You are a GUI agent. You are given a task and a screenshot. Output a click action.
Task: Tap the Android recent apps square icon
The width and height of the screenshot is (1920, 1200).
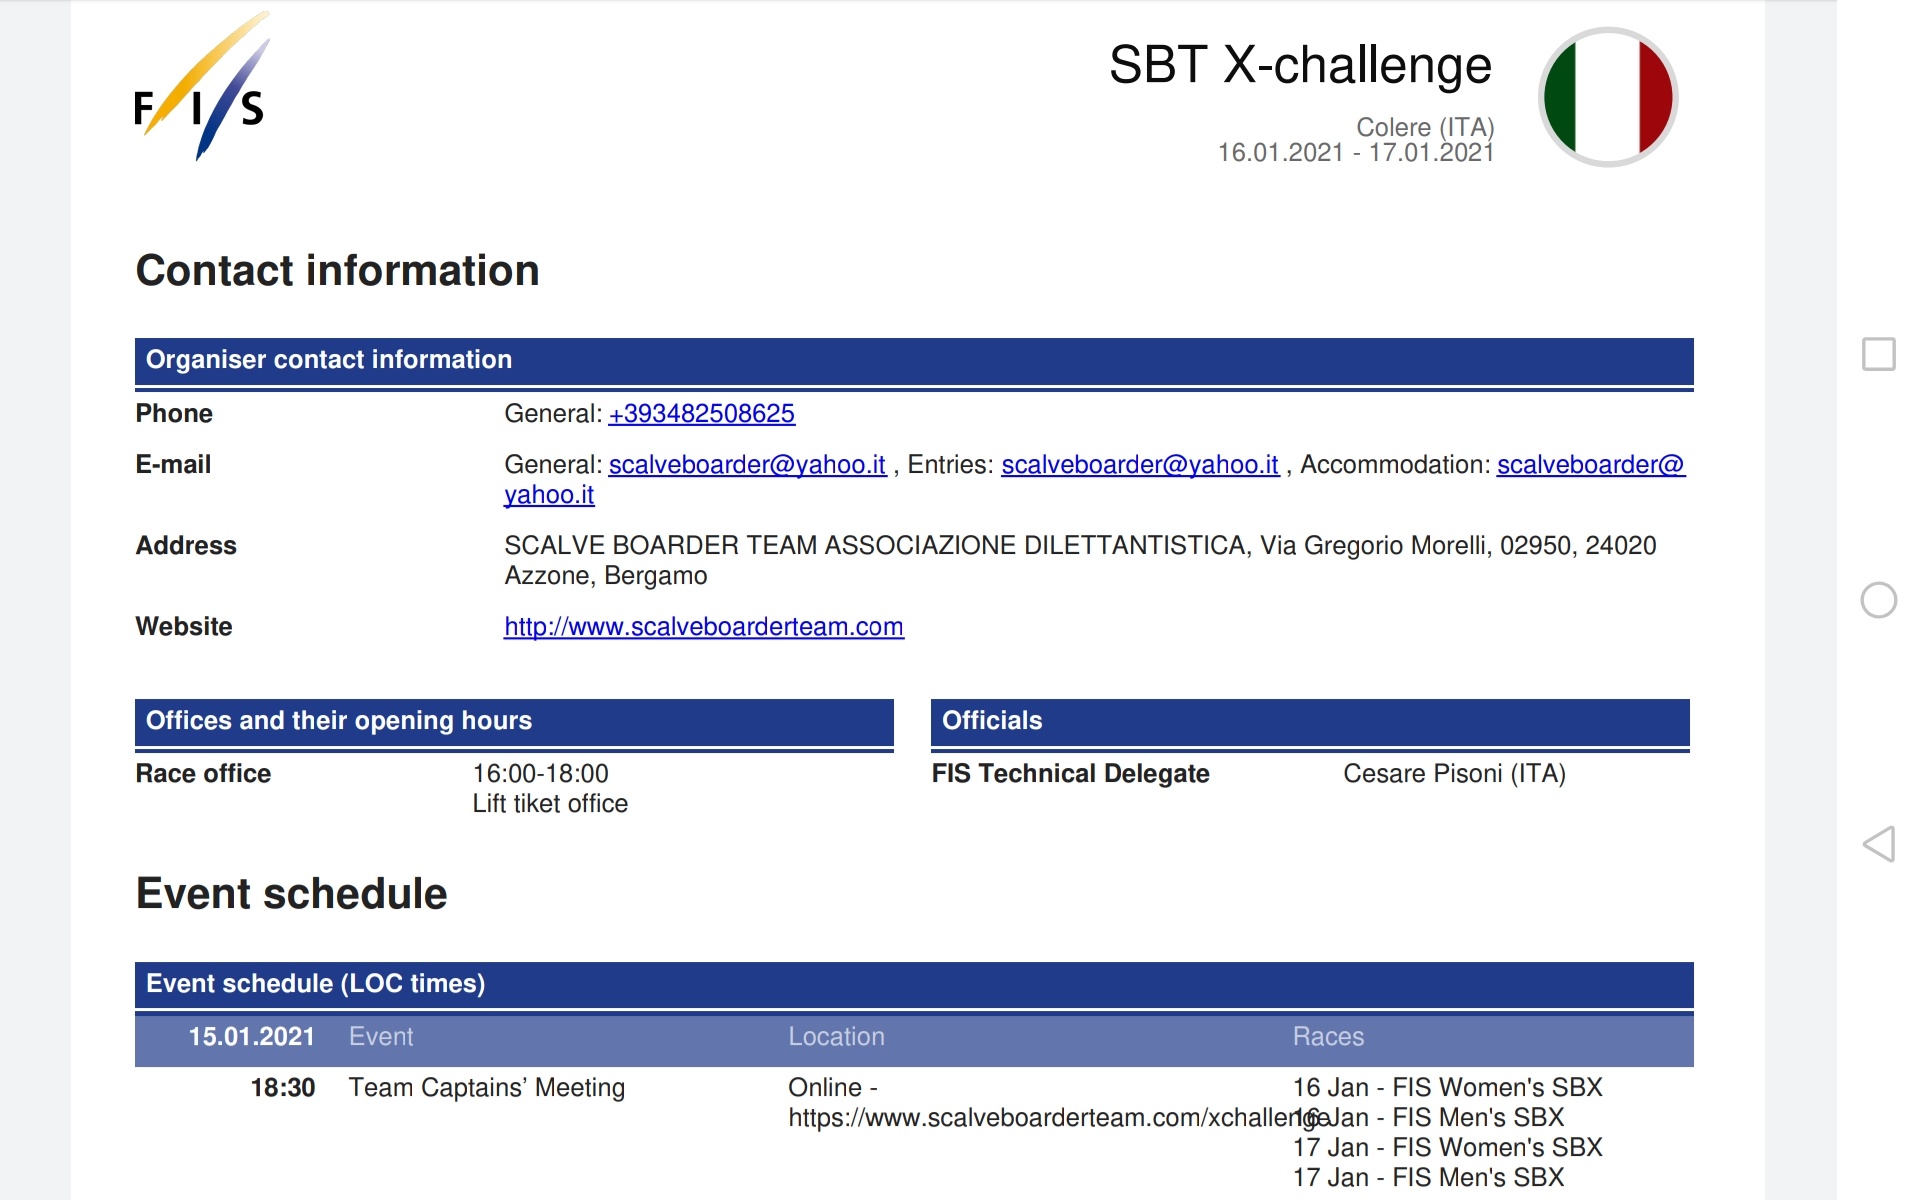tap(1878, 354)
